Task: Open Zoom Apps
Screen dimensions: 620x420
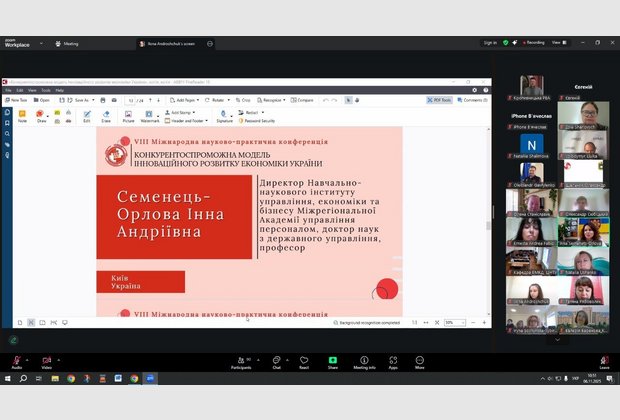Action: pyautogui.click(x=393, y=362)
